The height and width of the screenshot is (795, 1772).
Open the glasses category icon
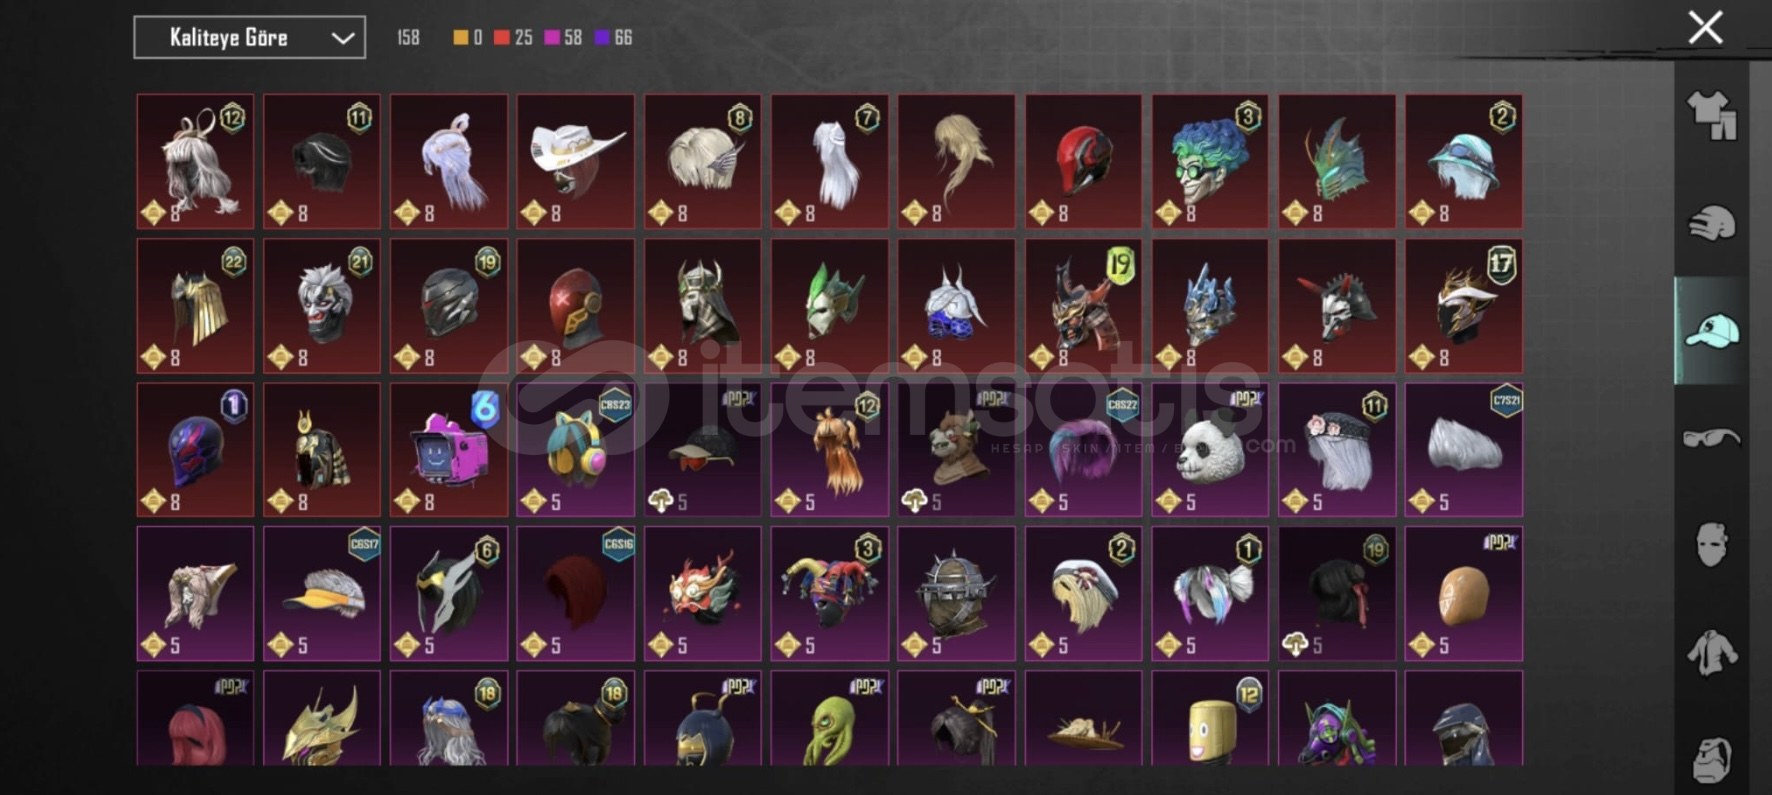click(x=1712, y=438)
